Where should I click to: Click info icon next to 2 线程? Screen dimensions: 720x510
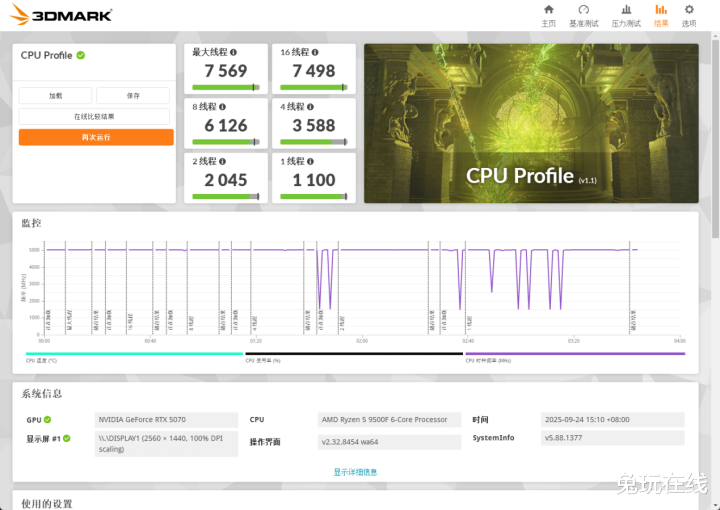[222, 161]
